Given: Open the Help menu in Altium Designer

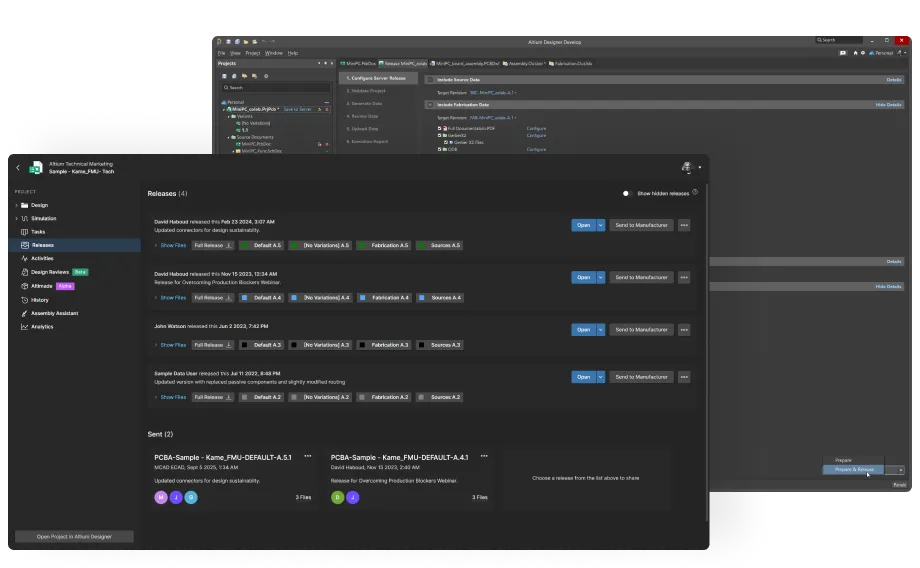Looking at the screenshot, I should tap(293, 53).
